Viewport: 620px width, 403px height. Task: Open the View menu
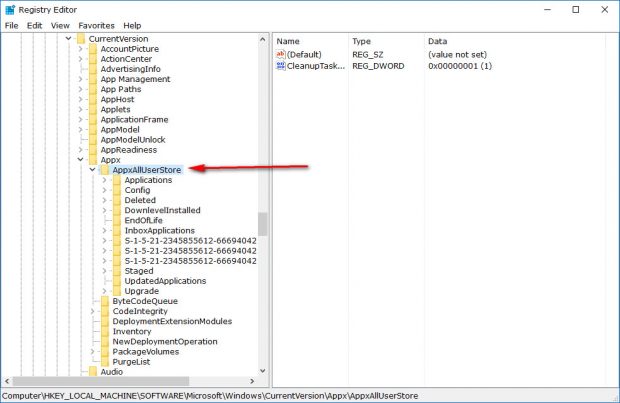60,25
